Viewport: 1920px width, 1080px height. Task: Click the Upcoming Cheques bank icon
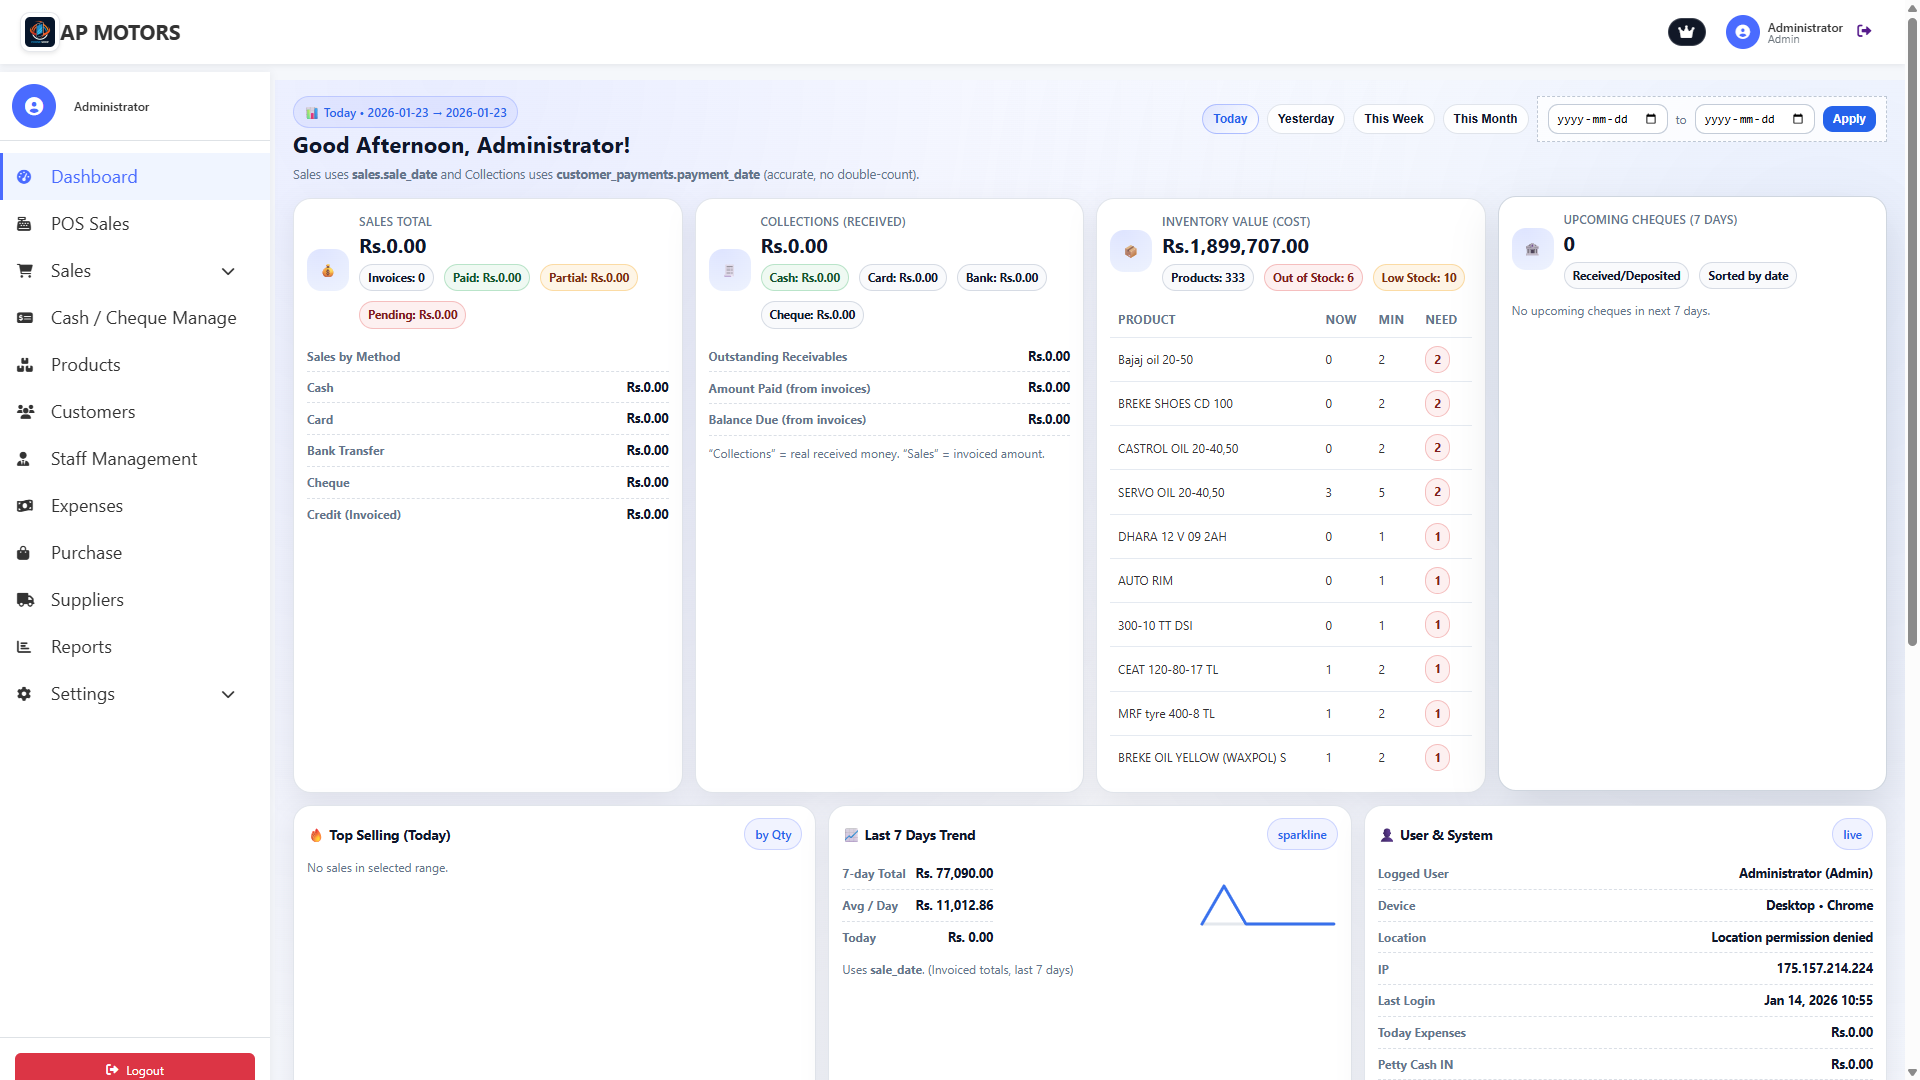(1532, 249)
